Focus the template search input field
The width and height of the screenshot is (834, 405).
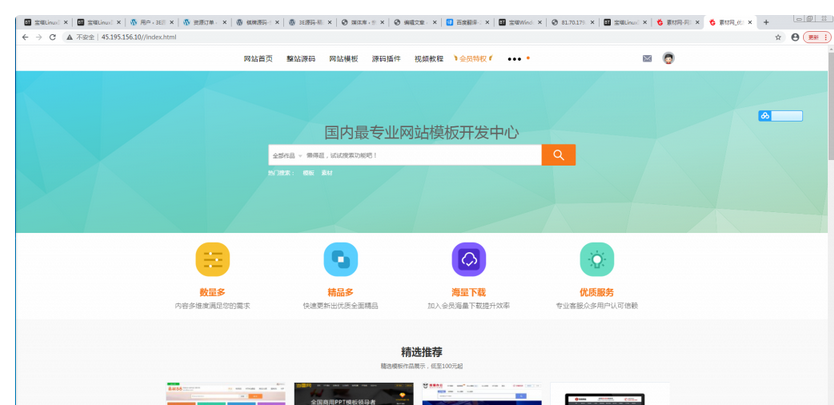click(420, 156)
